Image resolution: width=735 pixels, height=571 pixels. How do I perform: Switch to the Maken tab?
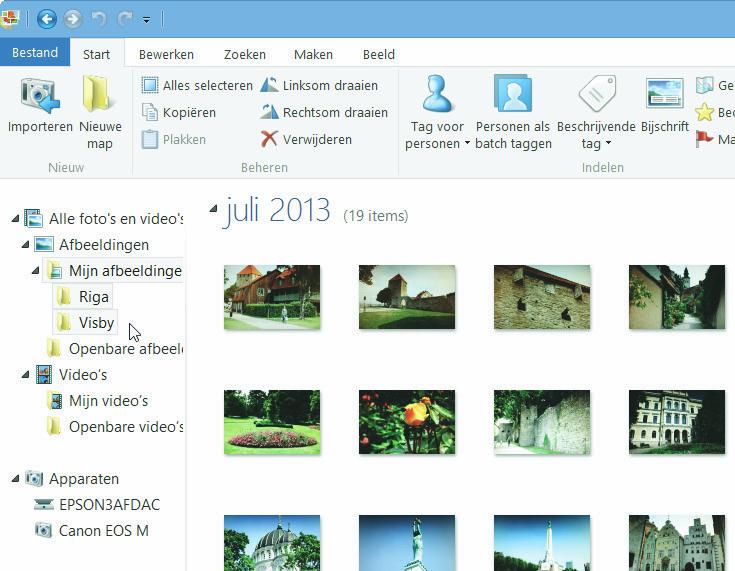(x=313, y=54)
